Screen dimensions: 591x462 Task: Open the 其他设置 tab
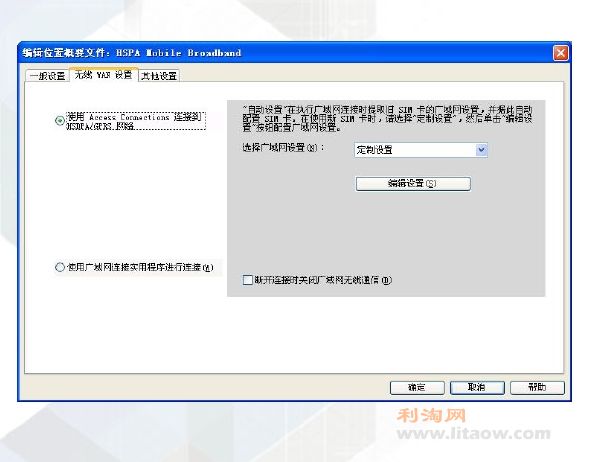[159, 76]
